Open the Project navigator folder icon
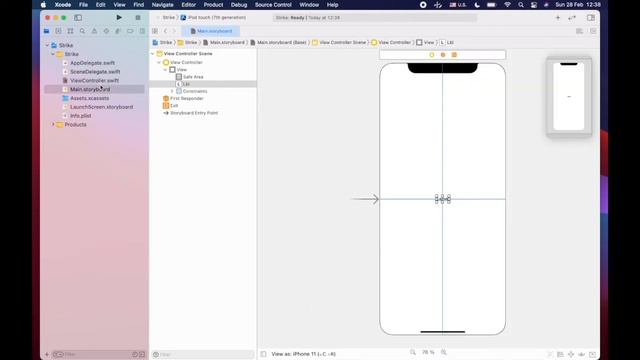The height and width of the screenshot is (360, 640). pos(47,31)
